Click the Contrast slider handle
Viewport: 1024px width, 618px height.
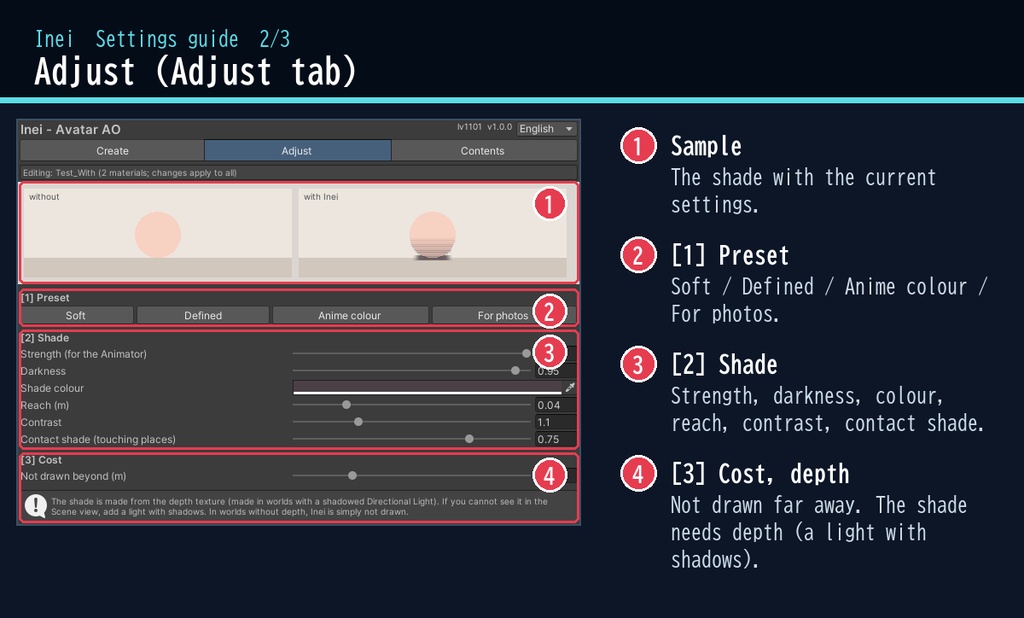click(358, 422)
